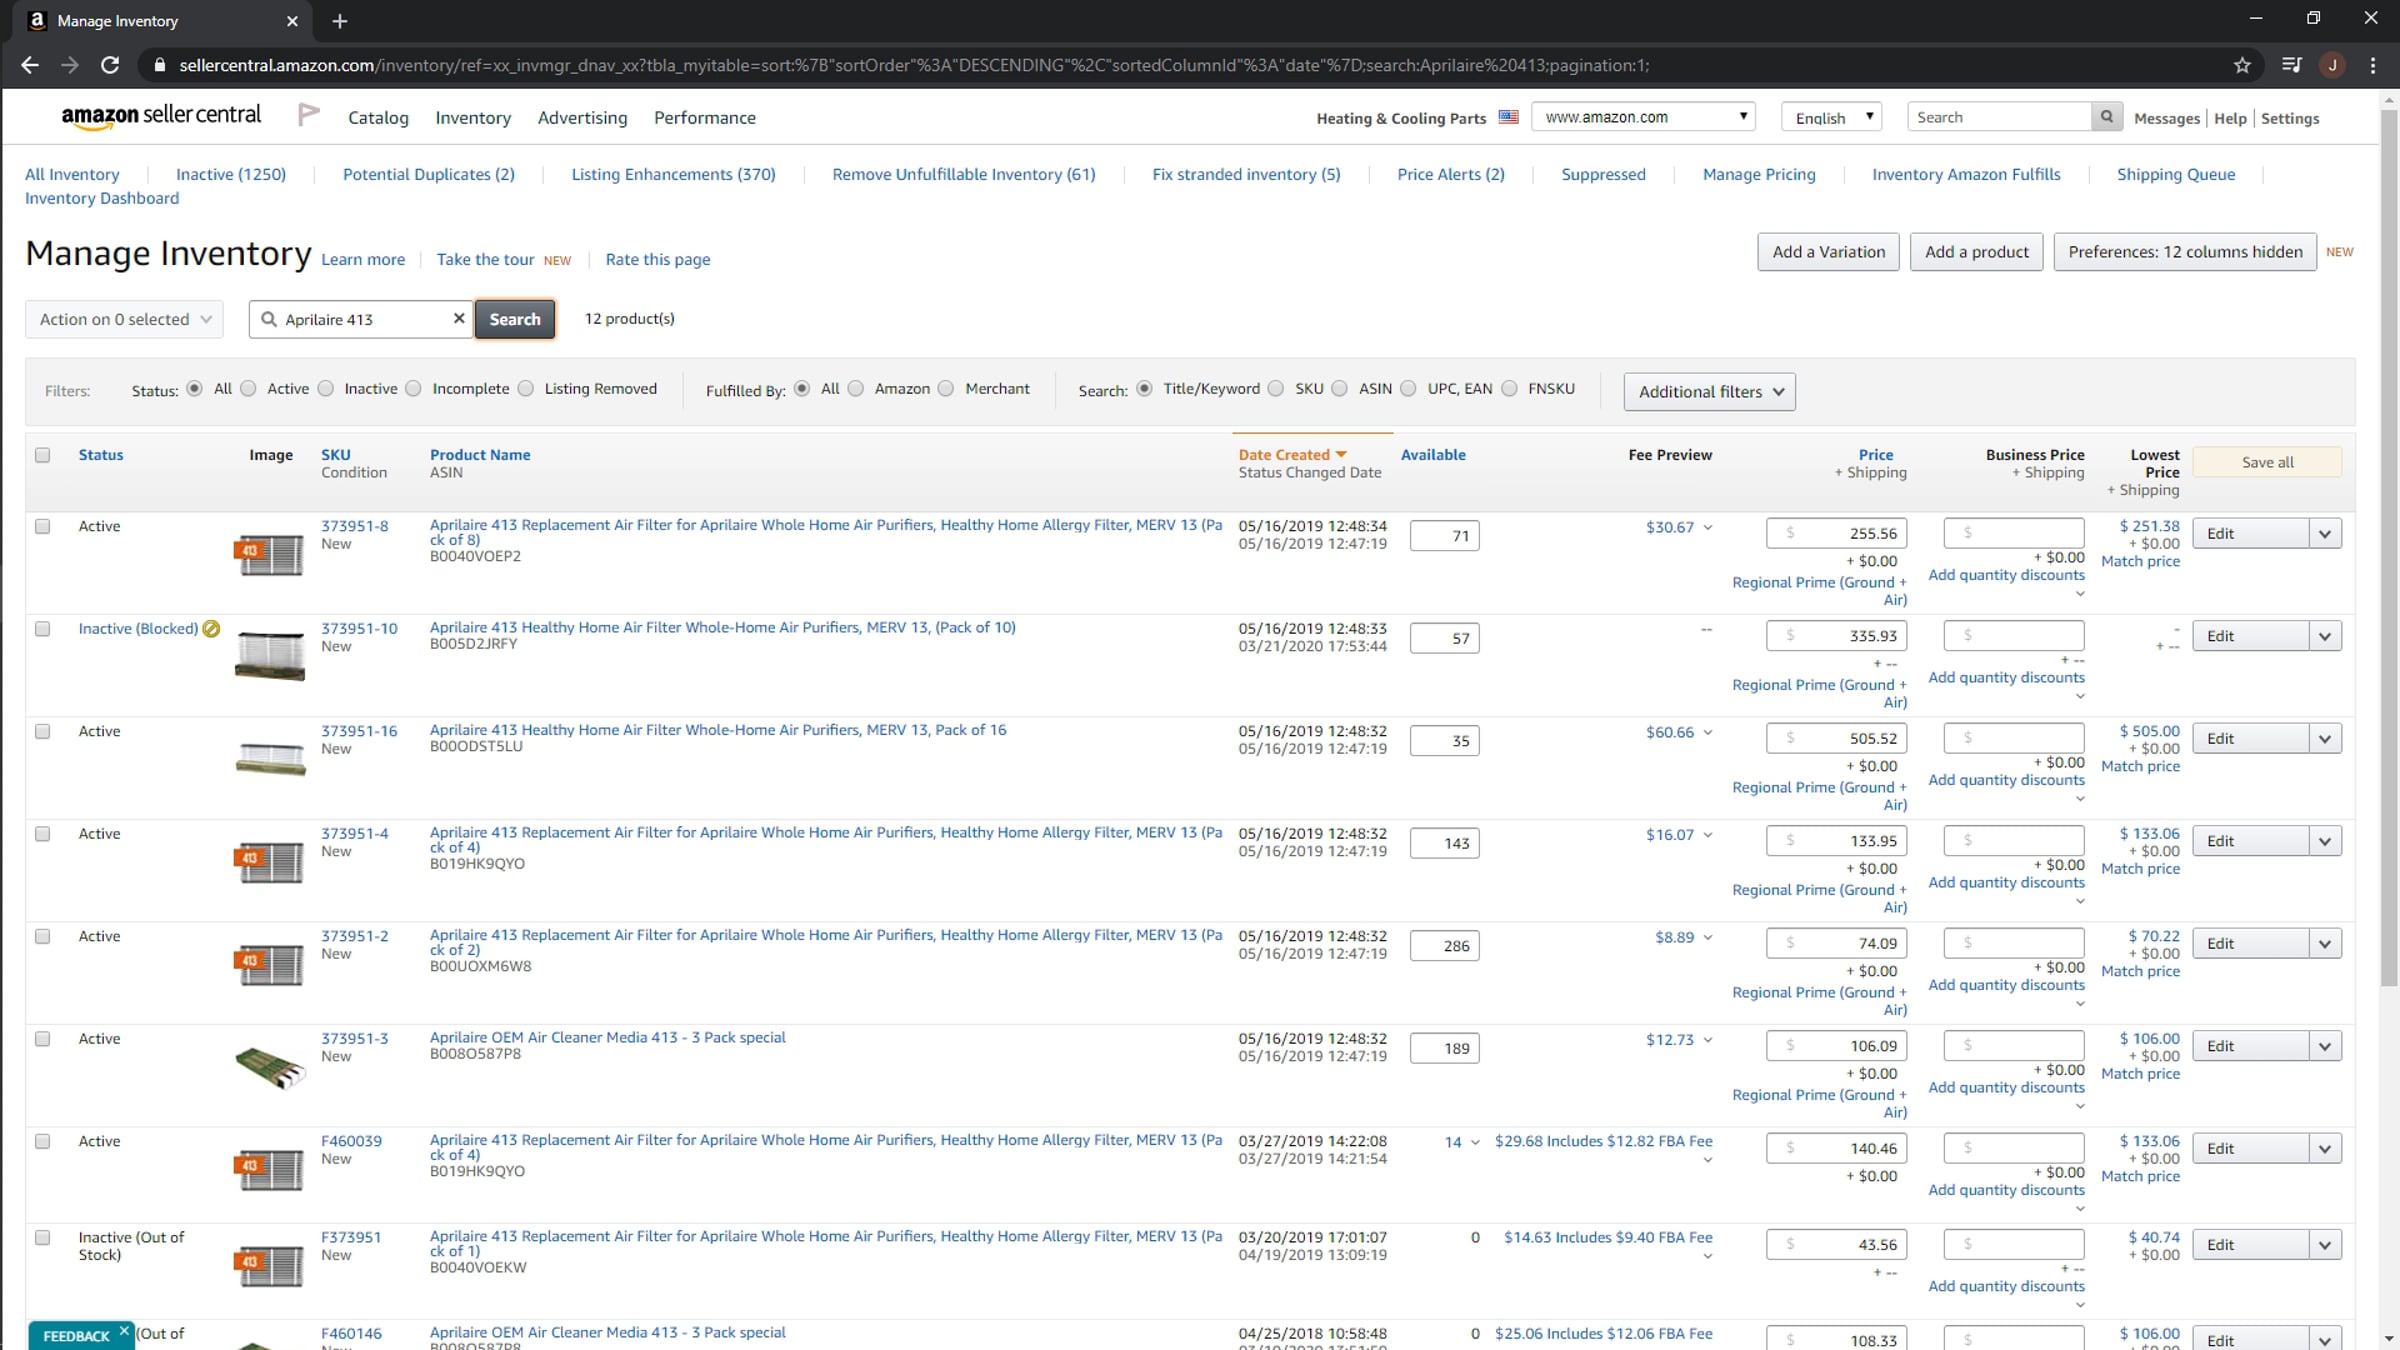This screenshot has height=1350, width=2400.
Task: Open product thumbnail for SKU 373951-10
Action: tap(269, 656)
